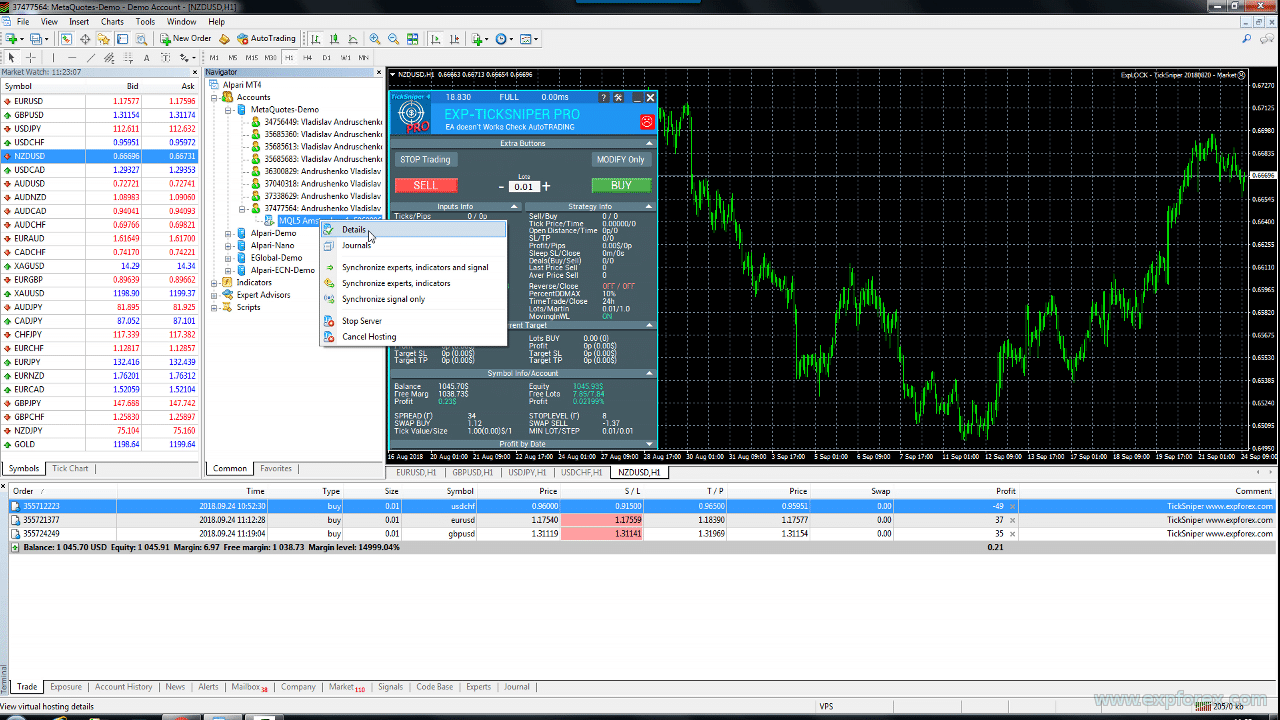The width and height of the screenshot is (1280, 720).
Task: Click the Zoom Out magnifier icon
Action: point(393,39)
